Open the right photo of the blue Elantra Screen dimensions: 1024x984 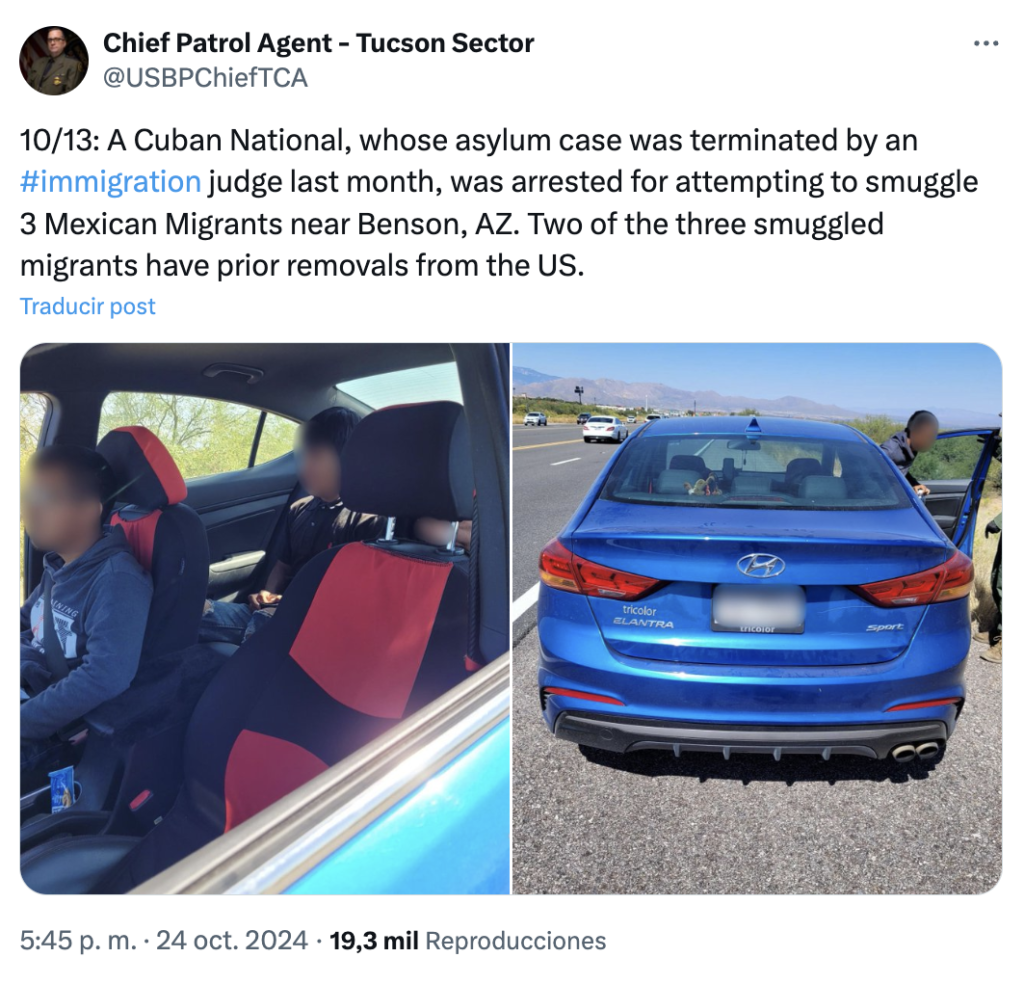pyautogui.click(x=757, y=618)
